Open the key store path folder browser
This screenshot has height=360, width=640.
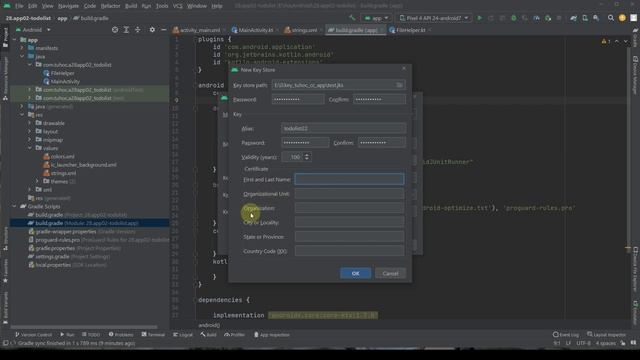click(399, 85)
